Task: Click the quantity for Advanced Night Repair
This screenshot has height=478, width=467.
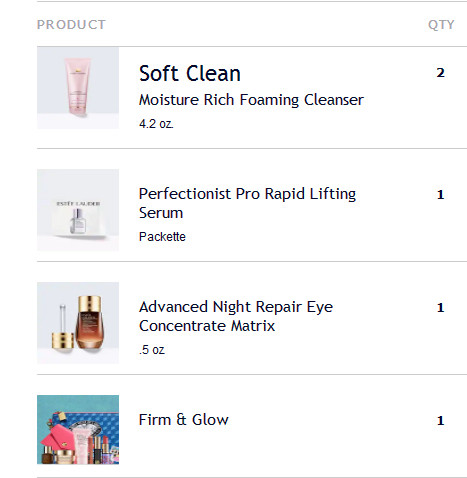Action: coord(440,307)
